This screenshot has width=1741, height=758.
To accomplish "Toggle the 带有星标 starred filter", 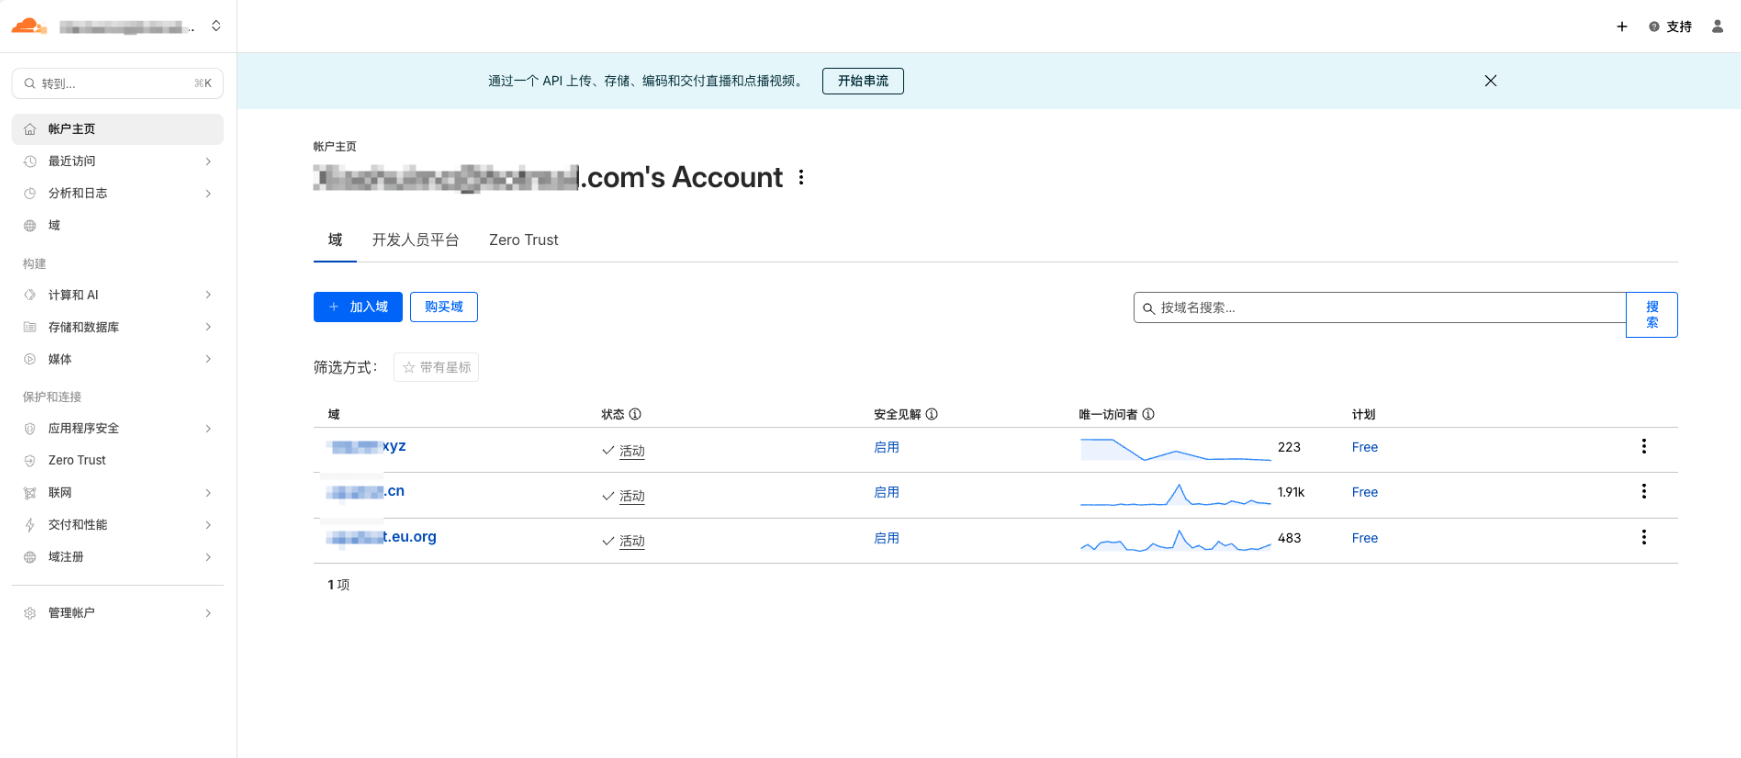I will [x=436, y=368].
